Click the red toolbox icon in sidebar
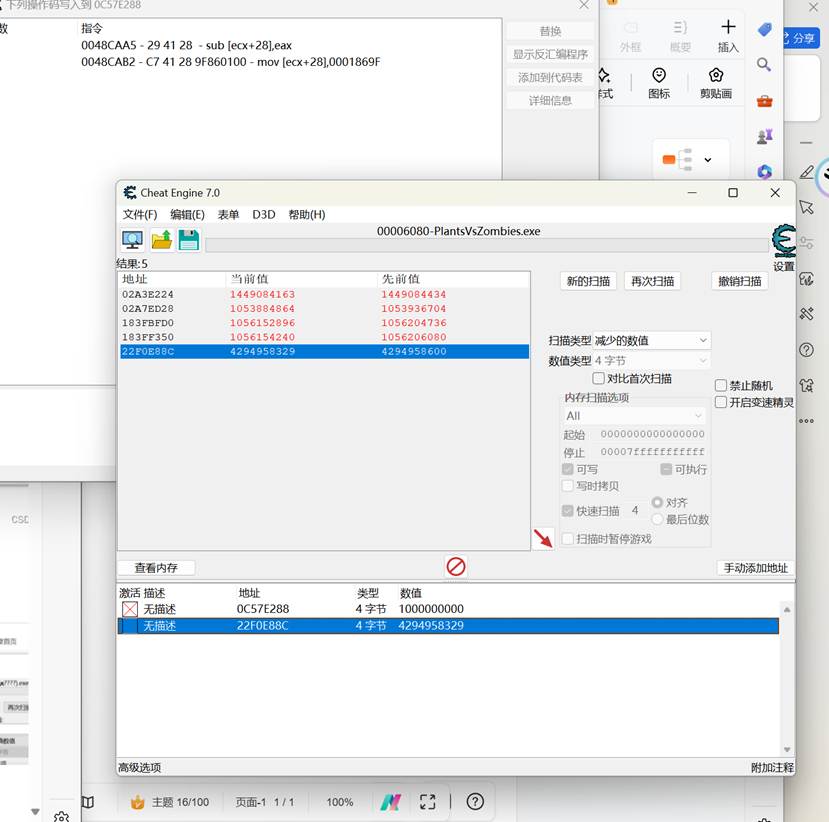Viewport: 829px width, 822px height. [764, 101]
